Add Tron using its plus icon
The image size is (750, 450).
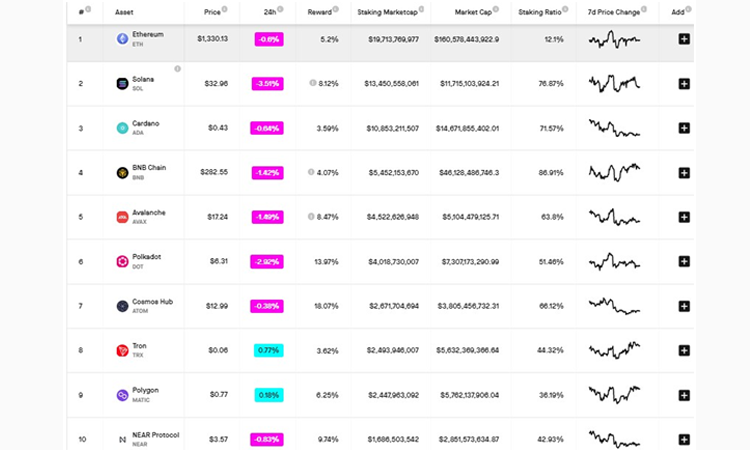[x=684, y=351]
